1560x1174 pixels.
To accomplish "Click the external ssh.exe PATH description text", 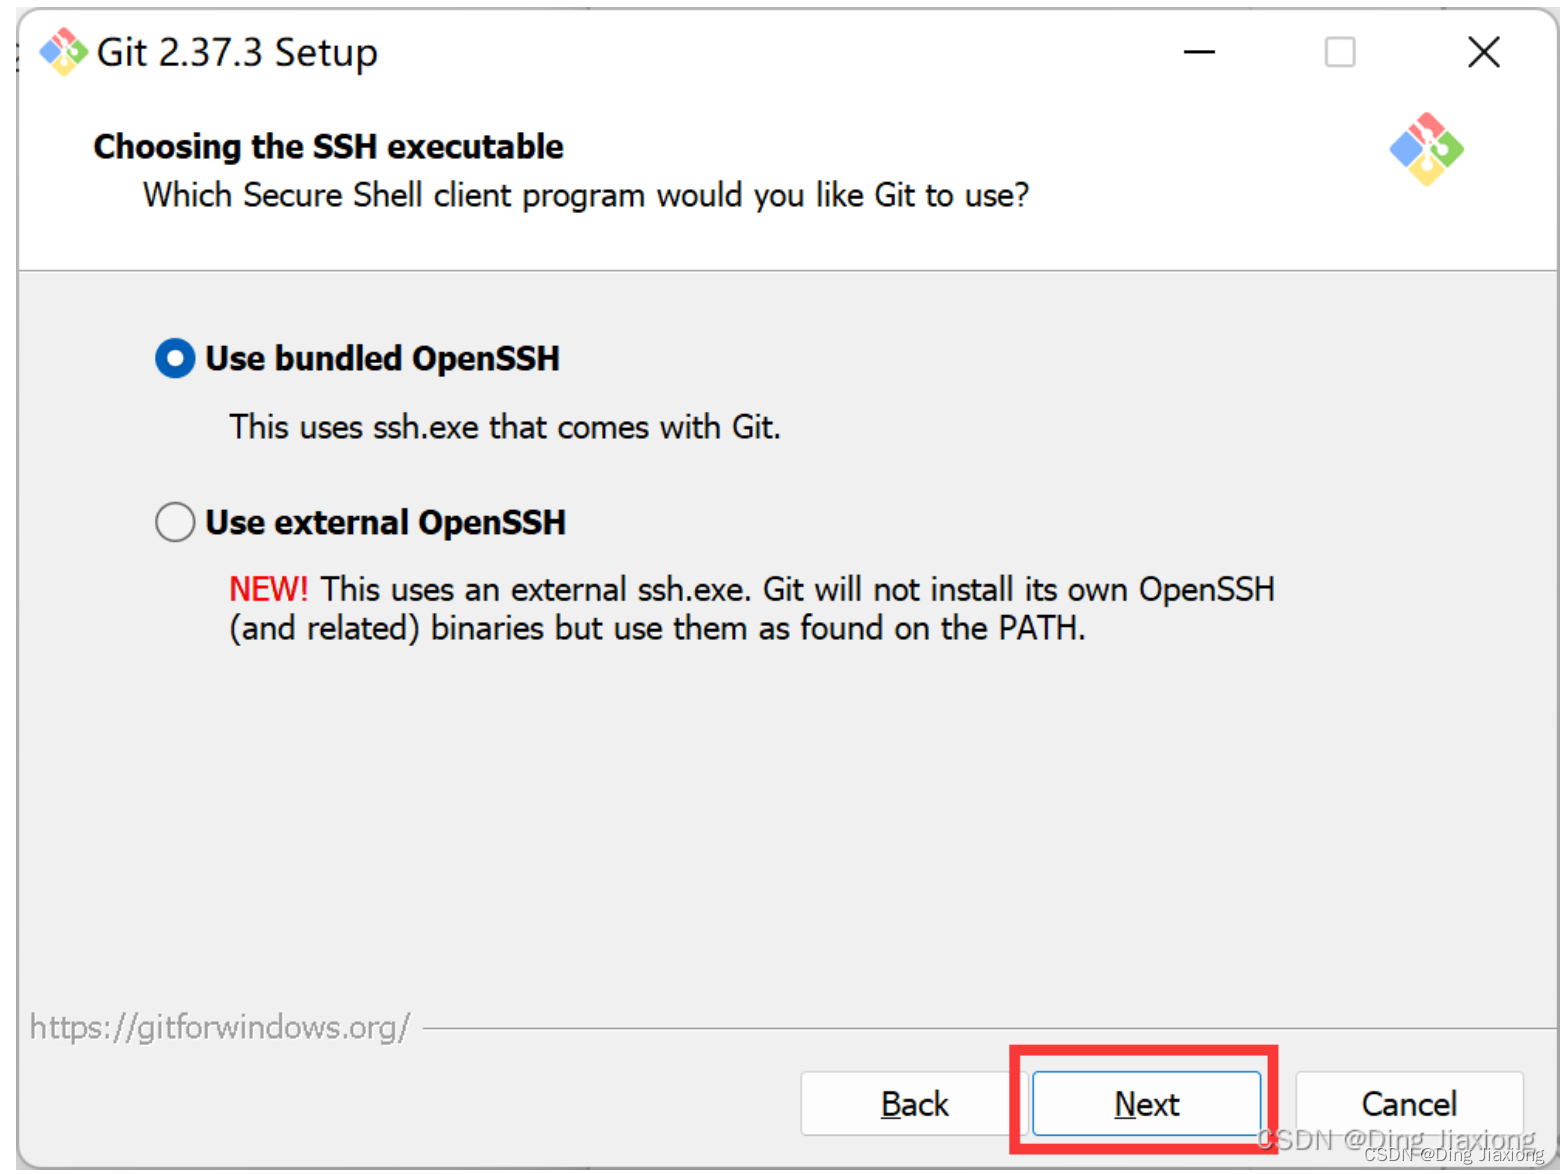I will click(x=752, y=608).
